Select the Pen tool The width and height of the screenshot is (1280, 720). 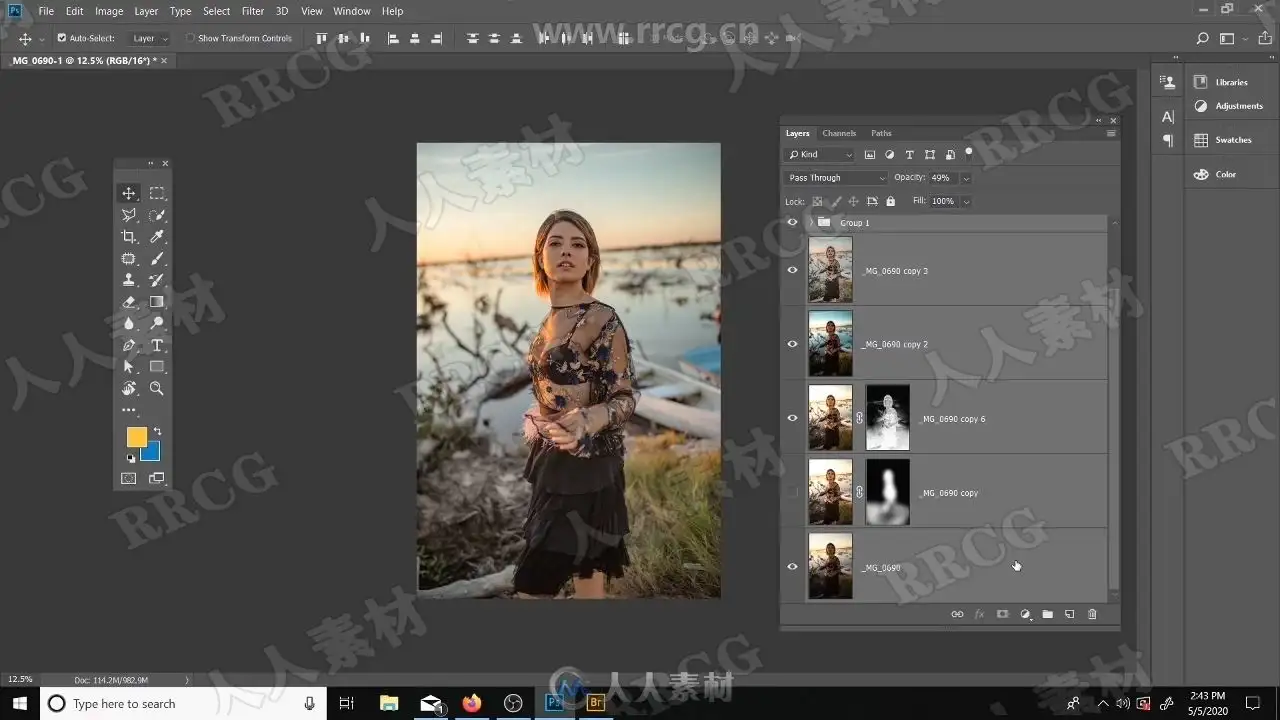tap(129, 346)
